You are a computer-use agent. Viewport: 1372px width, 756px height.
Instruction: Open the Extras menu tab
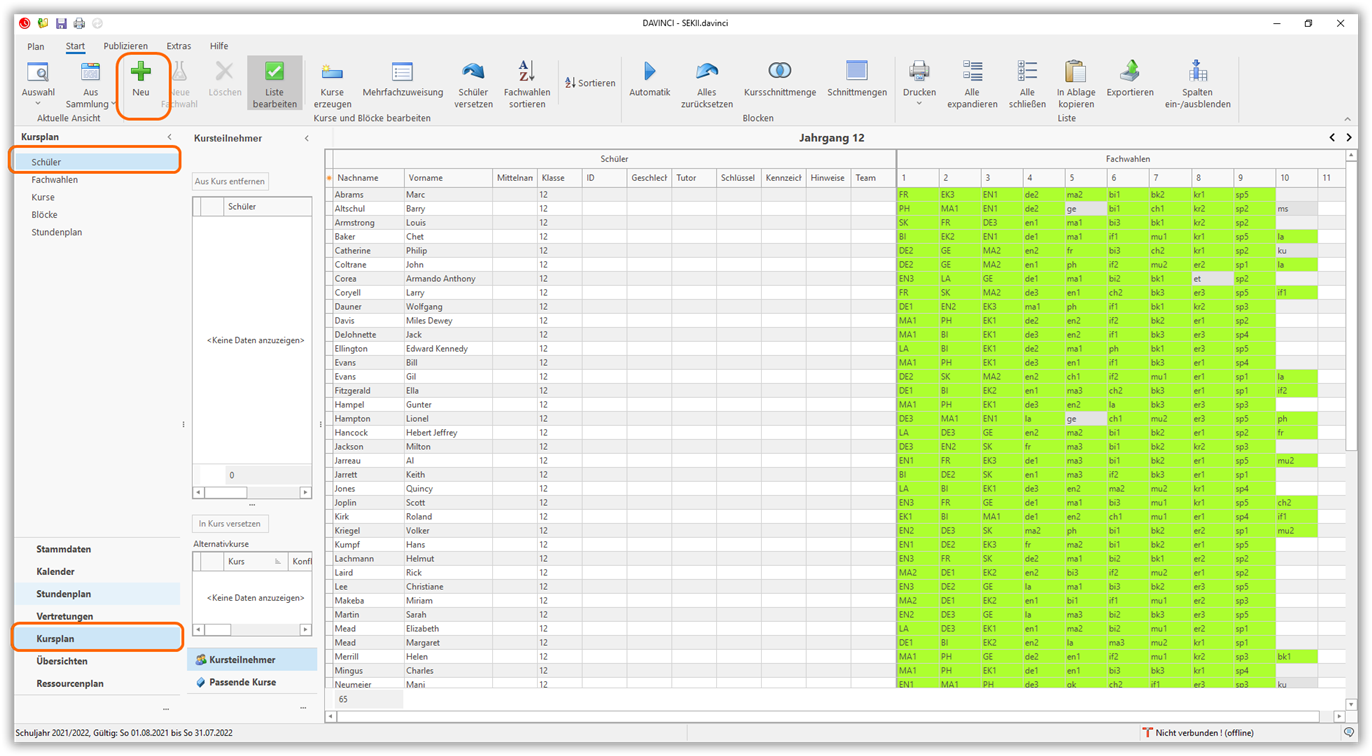pyautogui.click(x=179, y=46)
